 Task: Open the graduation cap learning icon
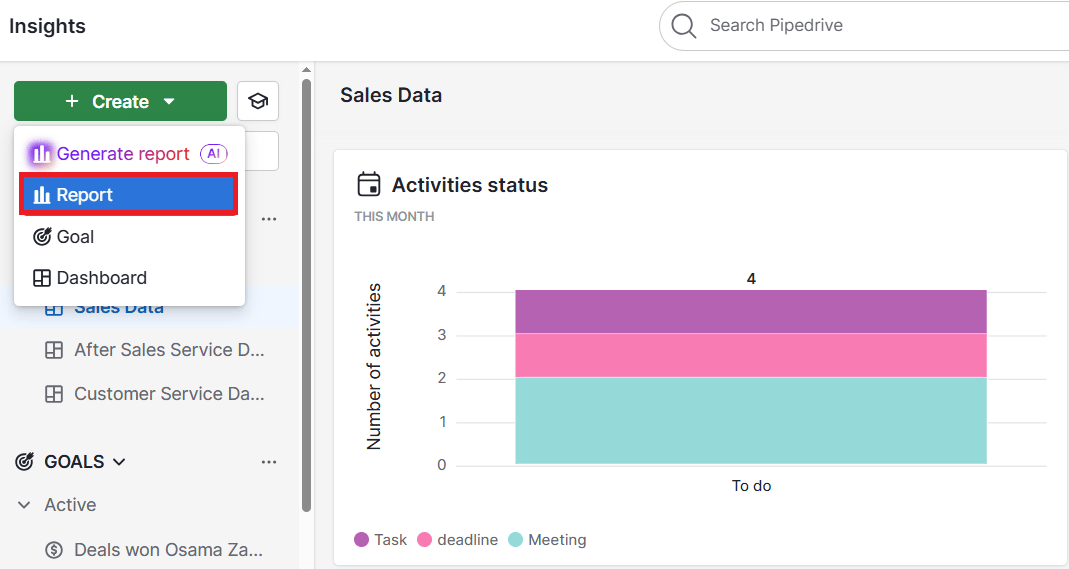point(258,101)
